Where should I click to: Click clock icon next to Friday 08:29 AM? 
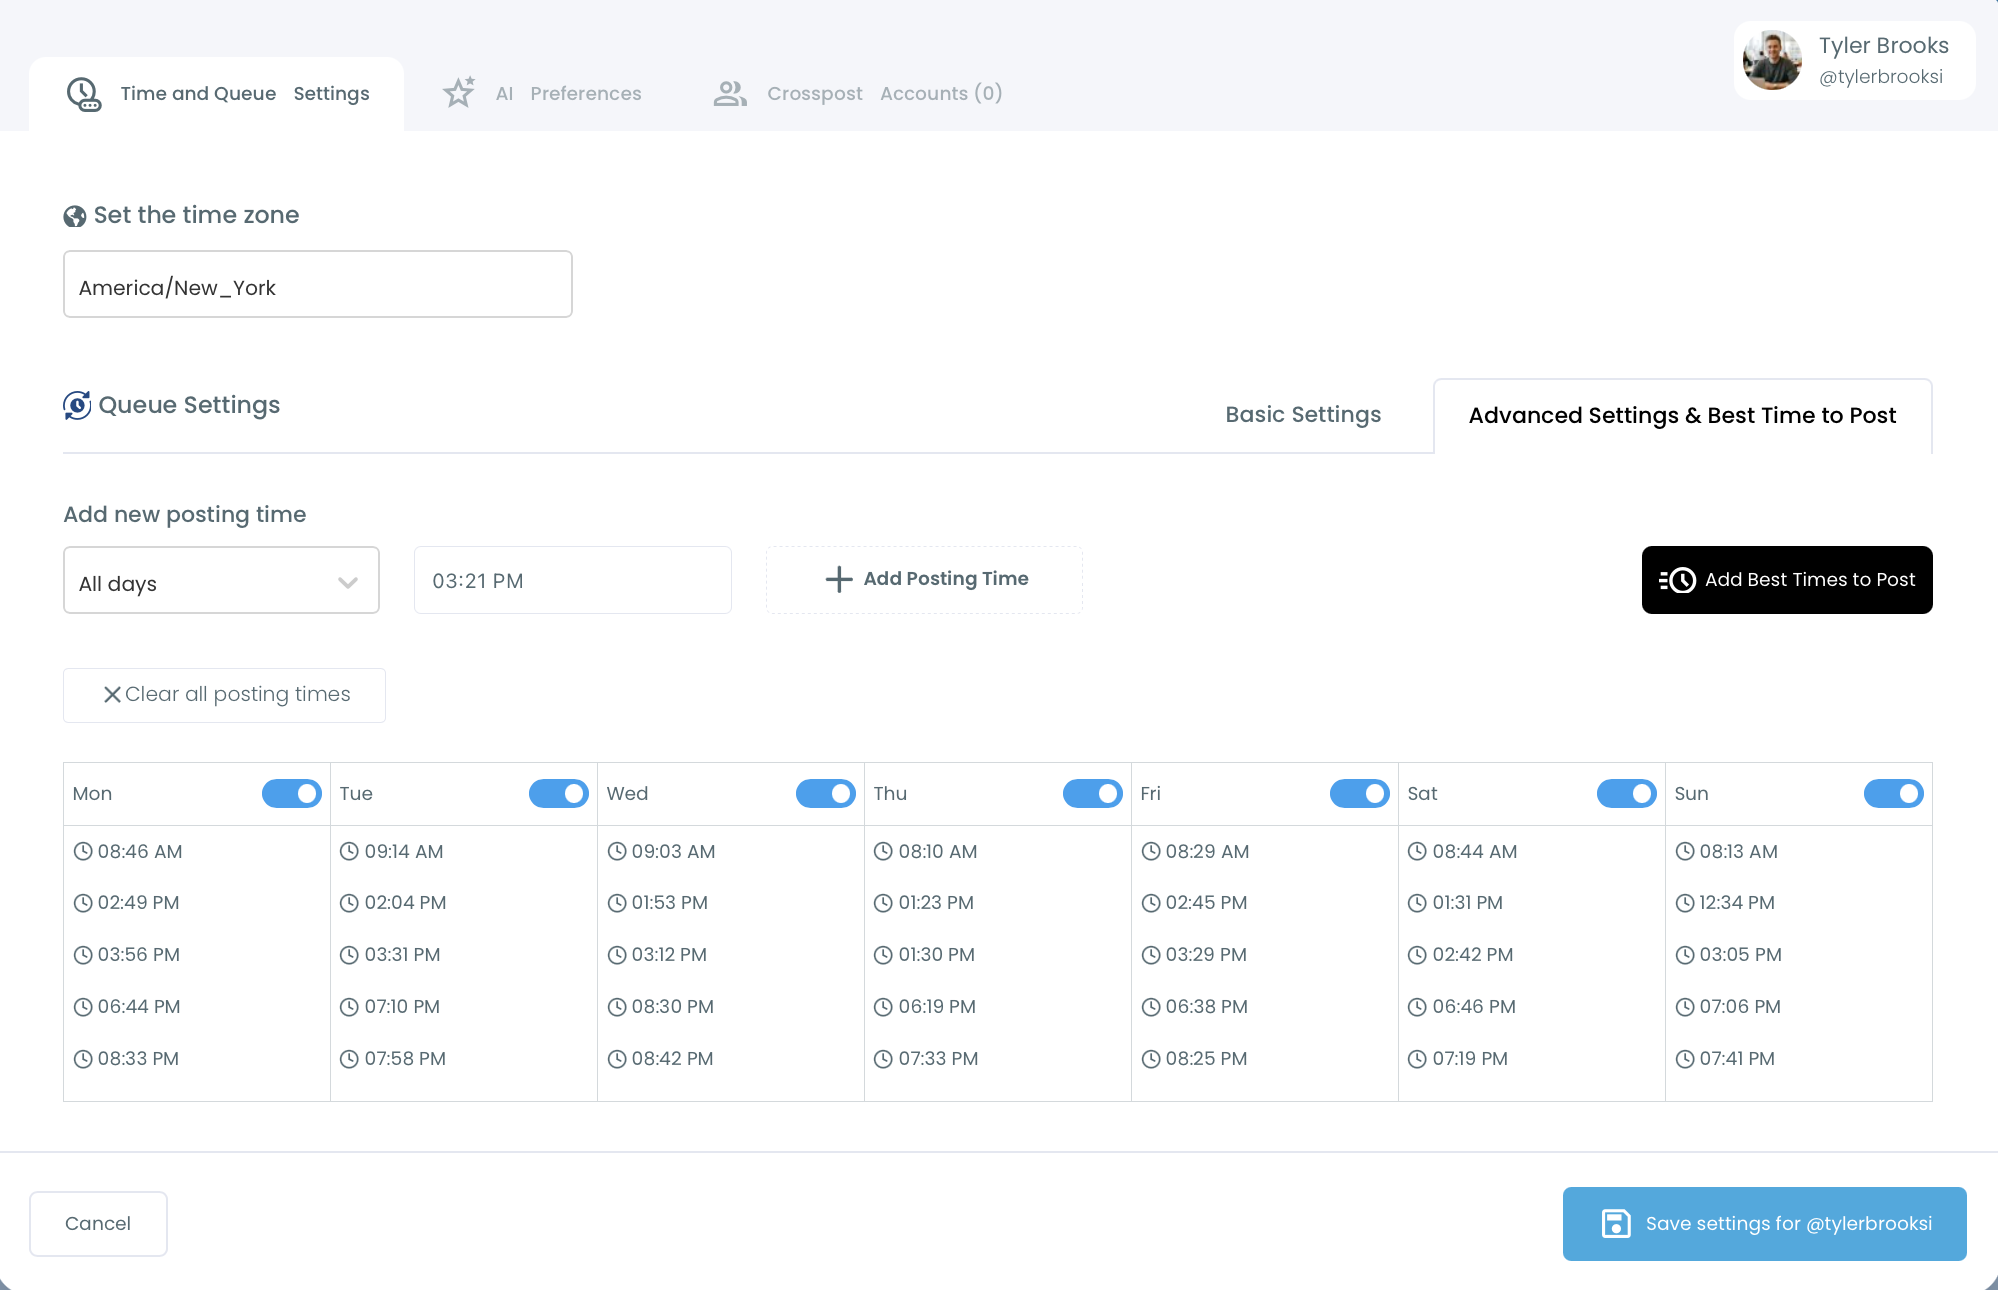pos(1151,852)
